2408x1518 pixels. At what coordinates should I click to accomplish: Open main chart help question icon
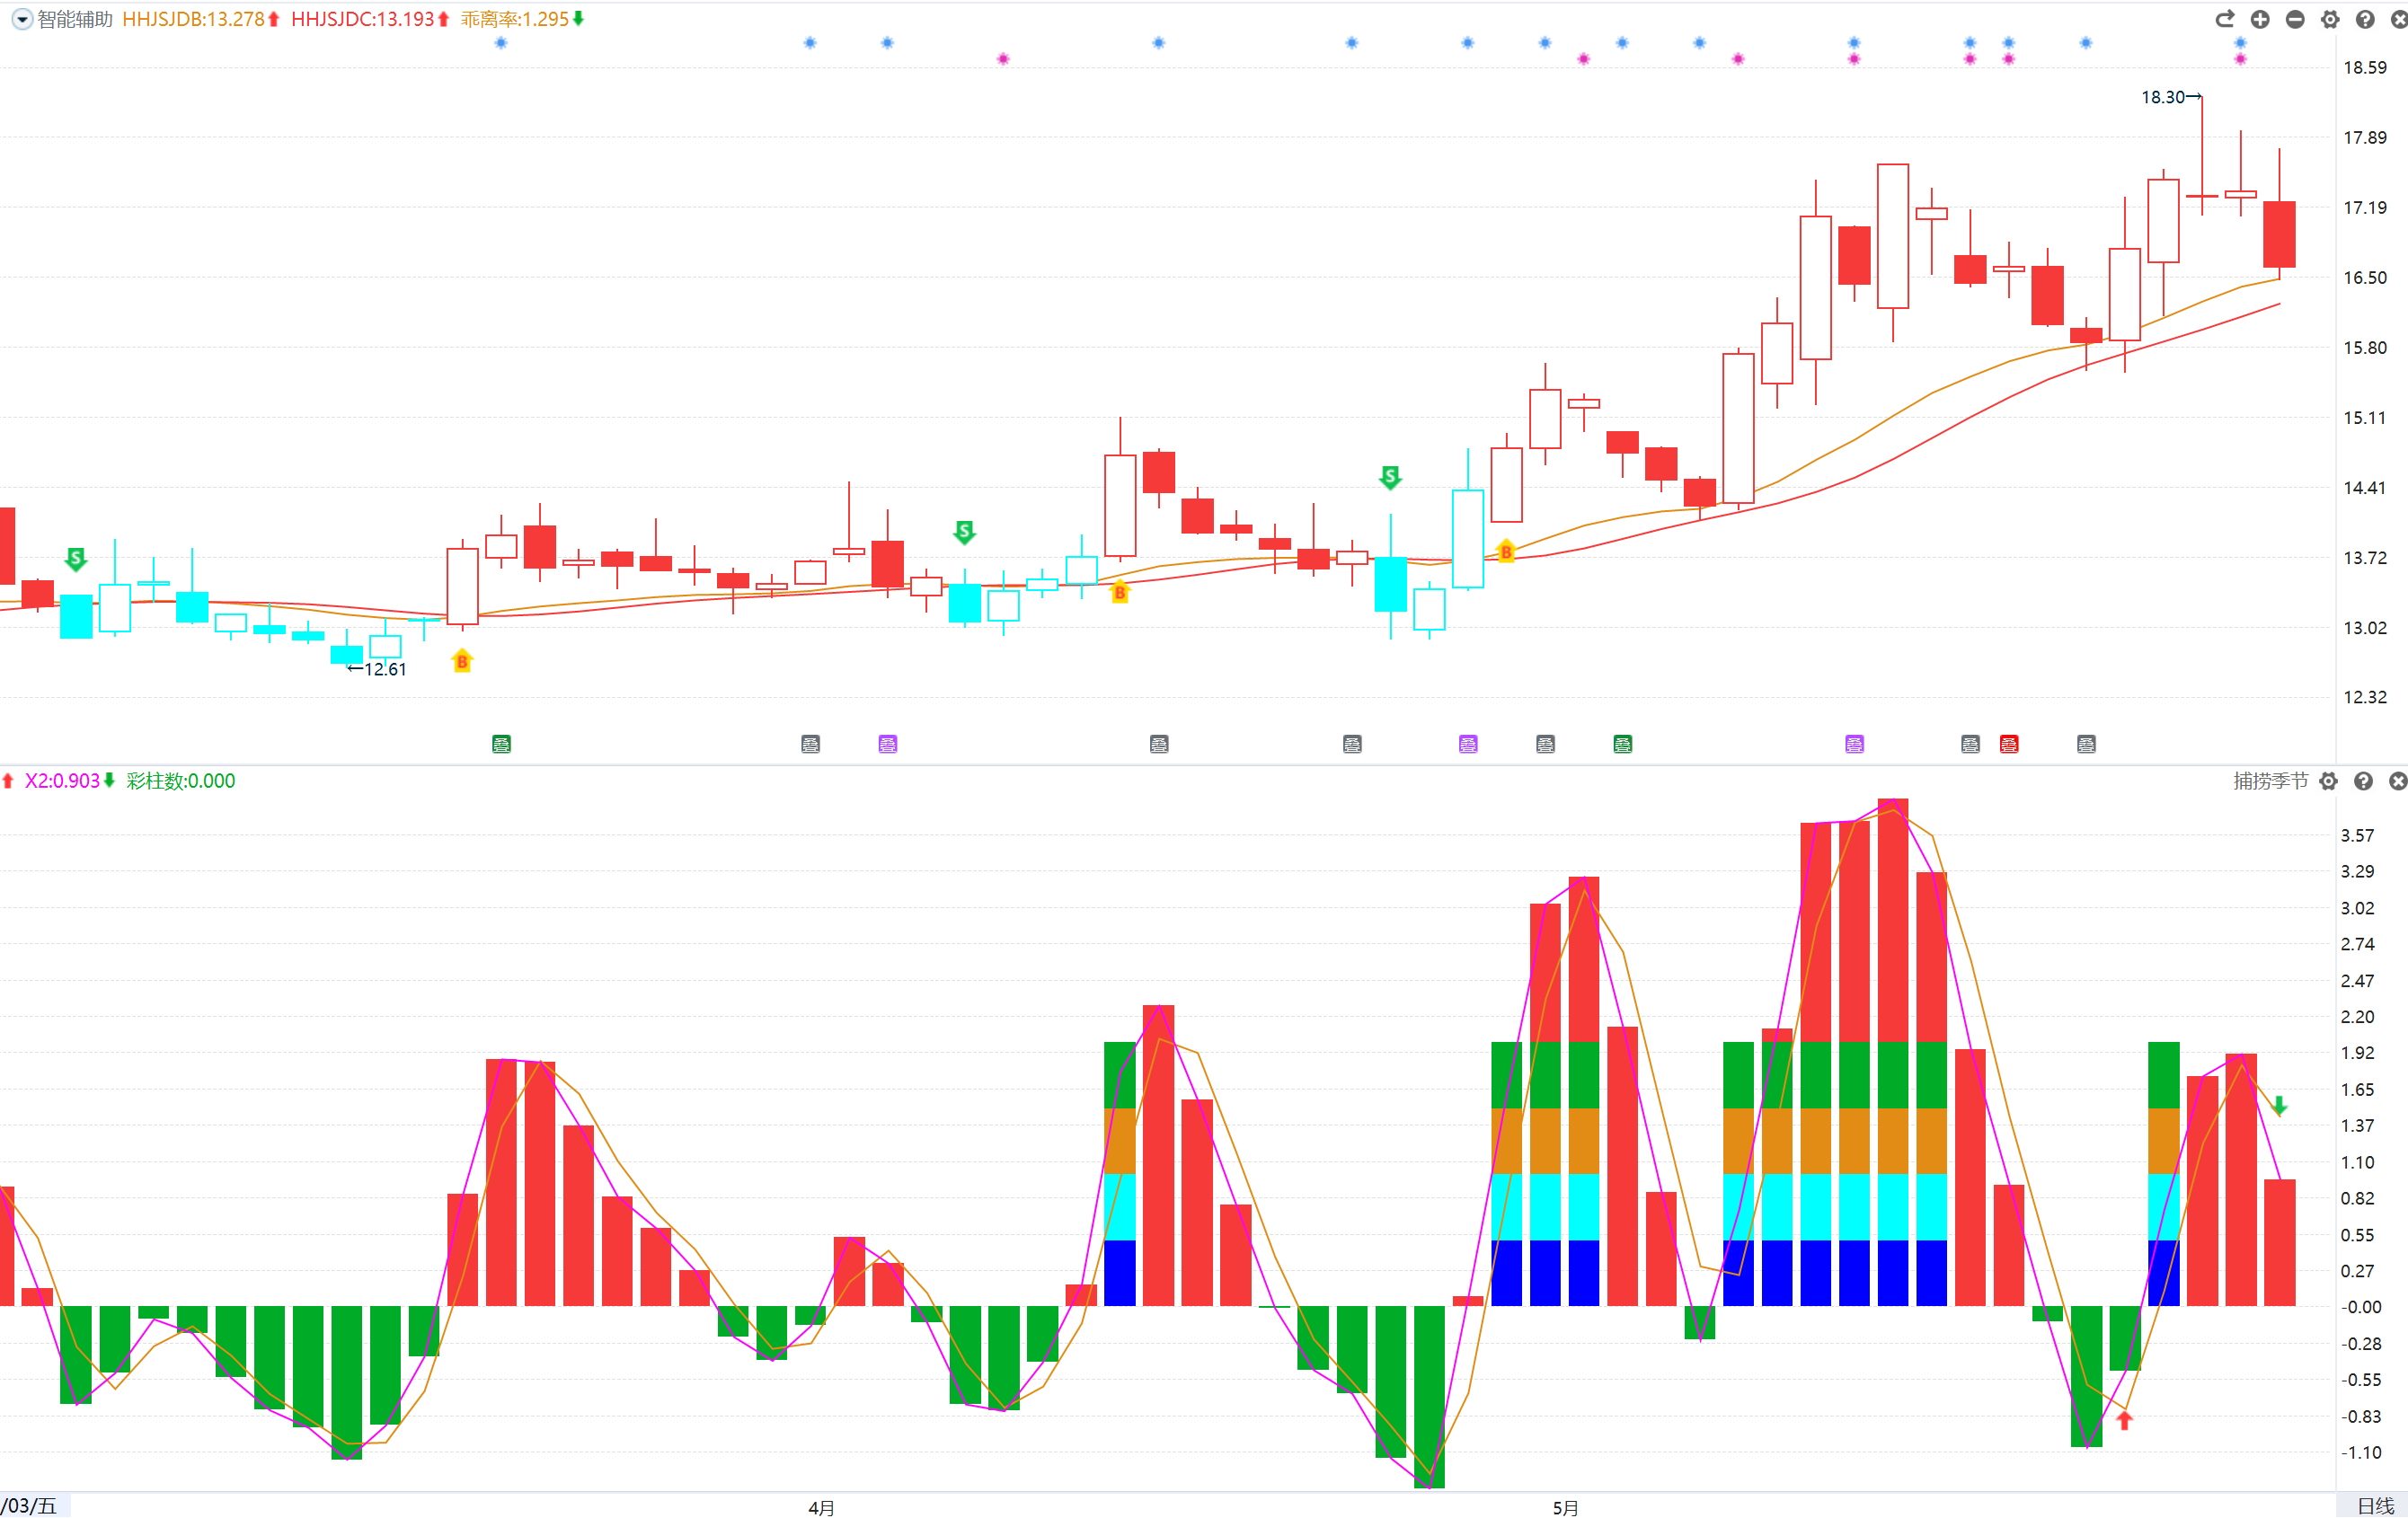(x=2365, y=19)
